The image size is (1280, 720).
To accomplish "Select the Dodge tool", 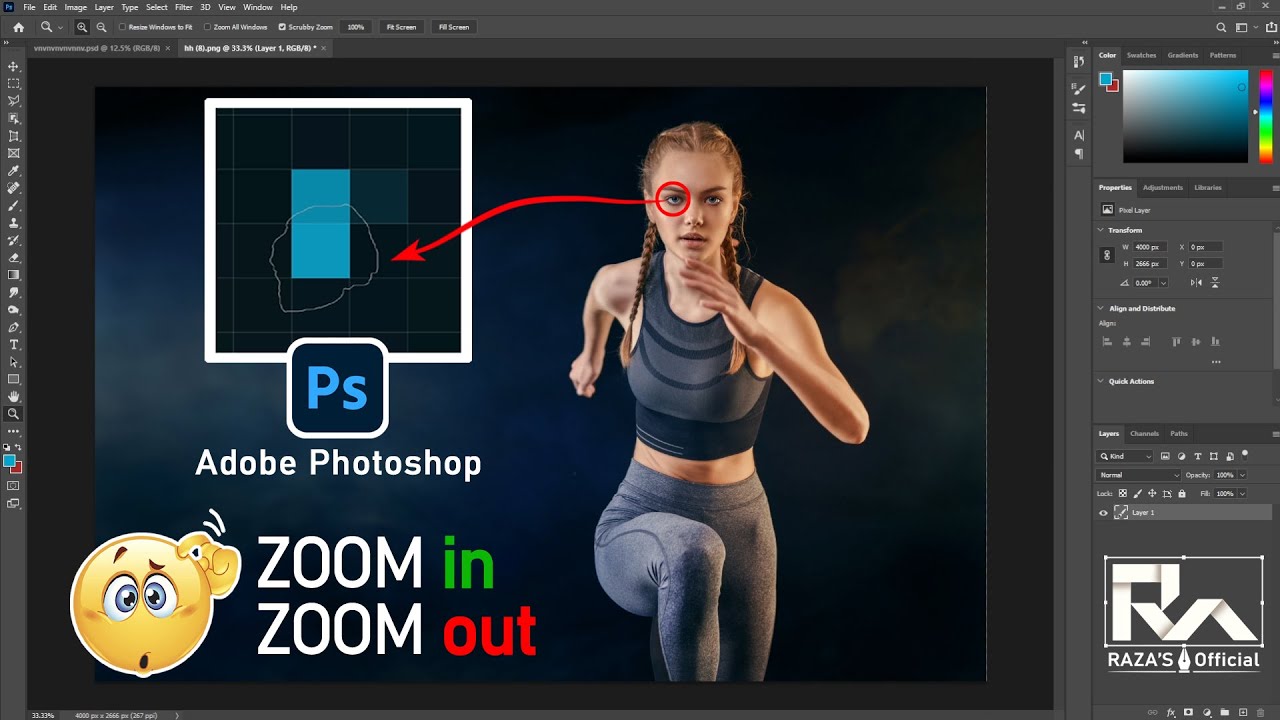I will (14, 309).
